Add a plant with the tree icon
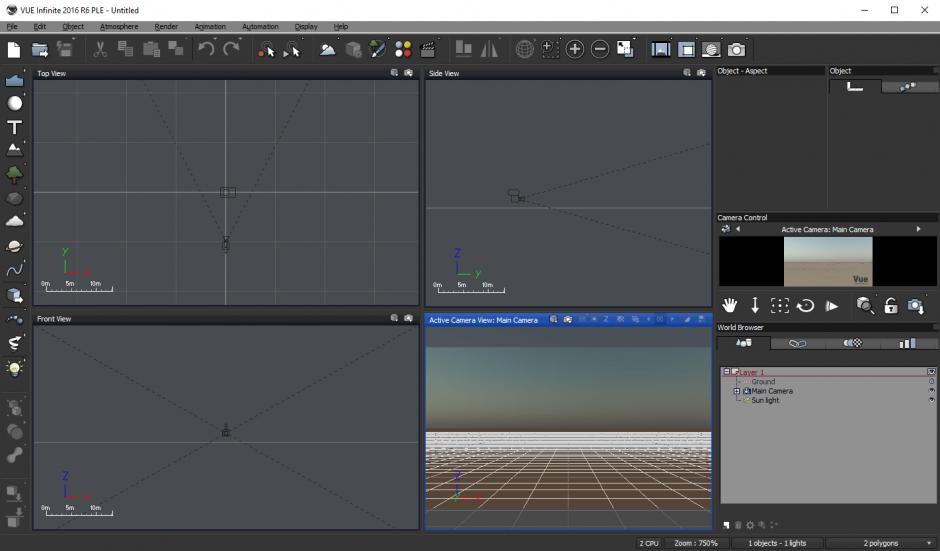 tap(14, 174)
